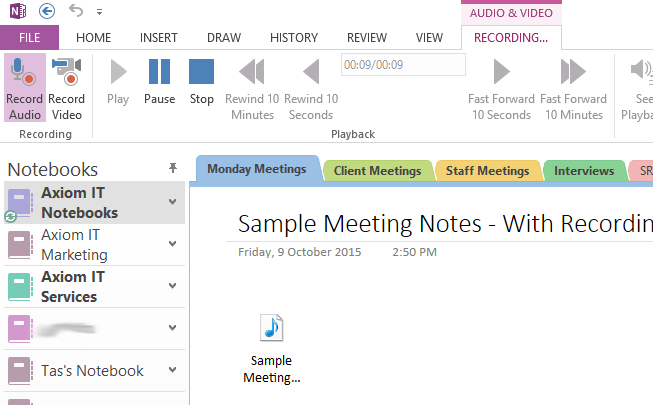Click the sync status icon on Axiom IT Notebooks

tap(10, 216)
